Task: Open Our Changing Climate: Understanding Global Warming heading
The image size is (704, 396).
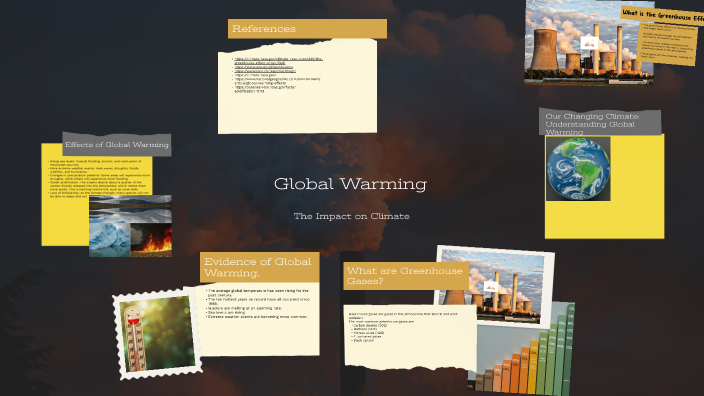Action: (x=600, y=122)
